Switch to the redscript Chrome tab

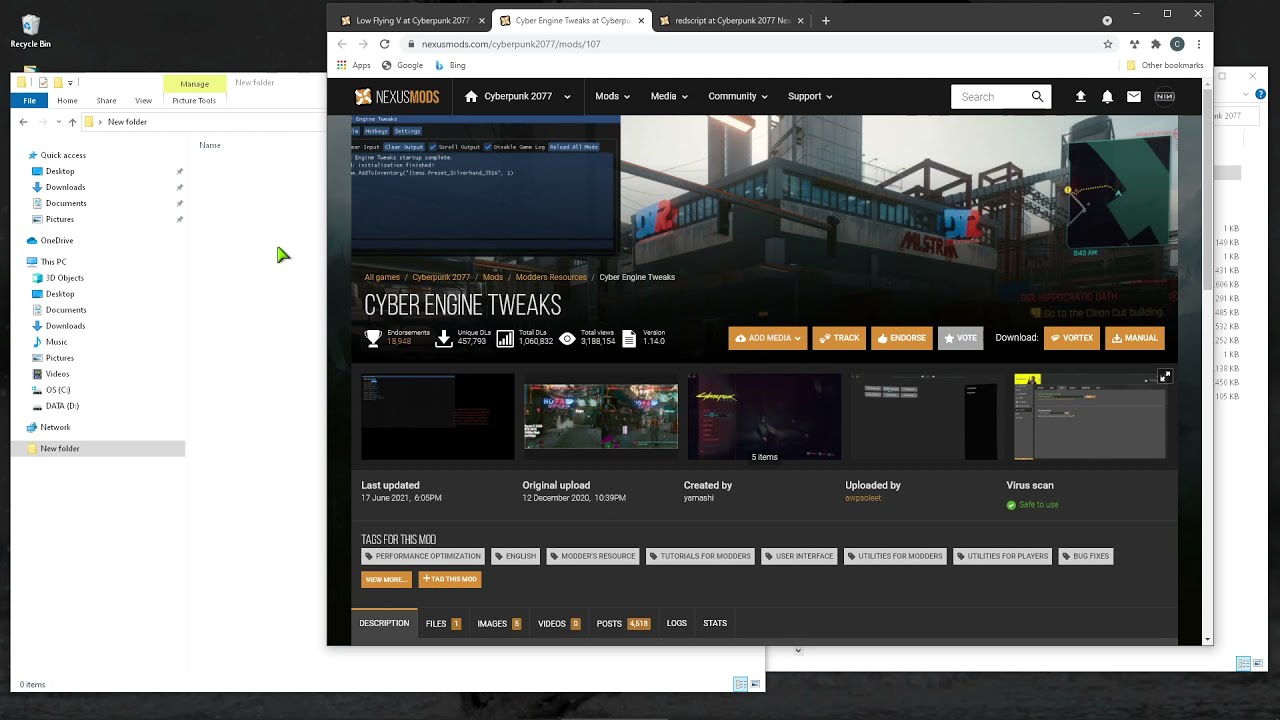pyautogui.click(x=730, y=20)
